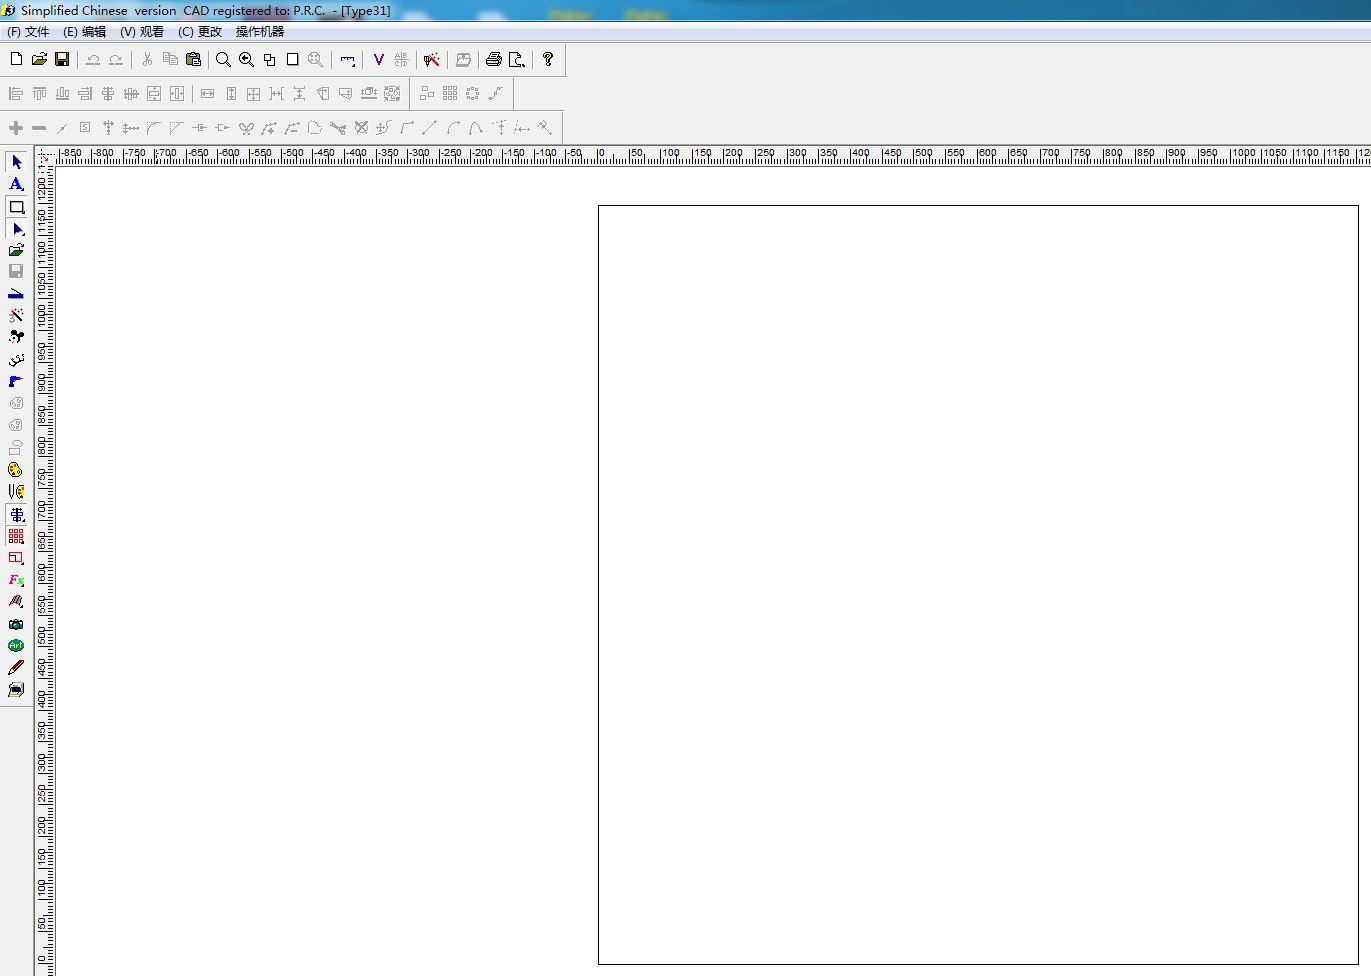
Task: Open the 操作机器 menu
Action: pos(260,32)
